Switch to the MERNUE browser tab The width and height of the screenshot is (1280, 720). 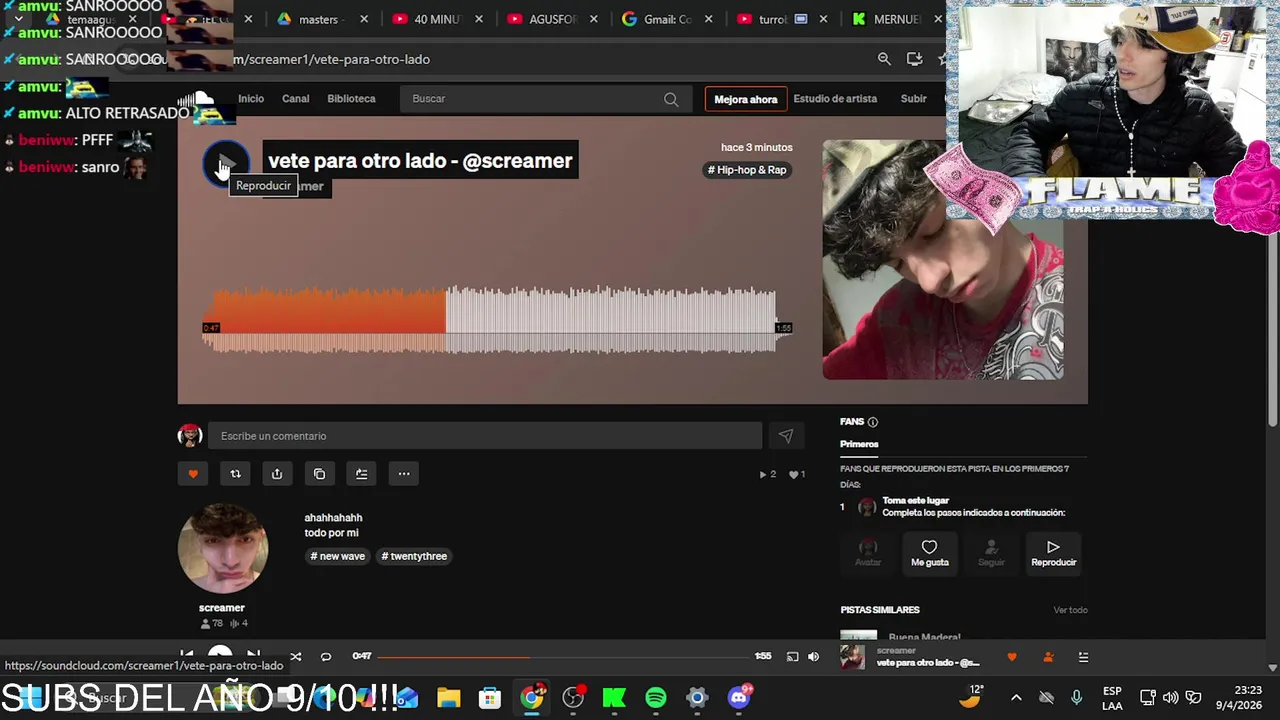[896, 19]
